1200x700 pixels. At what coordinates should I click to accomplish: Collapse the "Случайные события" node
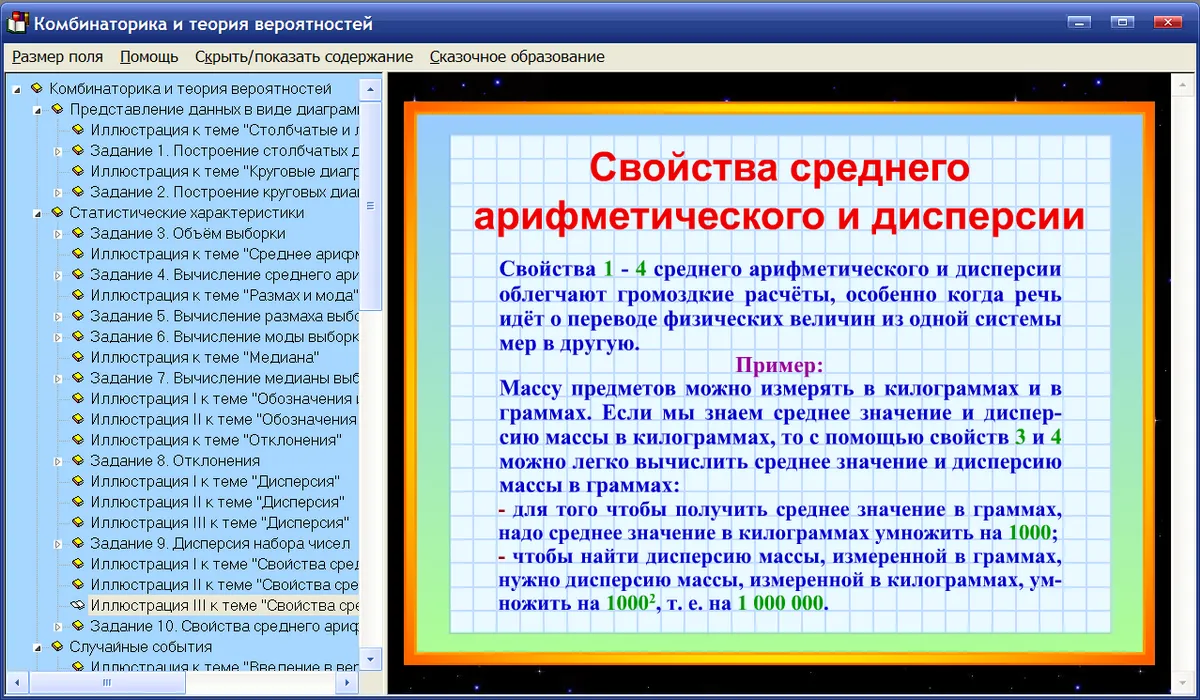pyautogui.click(x=37, y=647)
